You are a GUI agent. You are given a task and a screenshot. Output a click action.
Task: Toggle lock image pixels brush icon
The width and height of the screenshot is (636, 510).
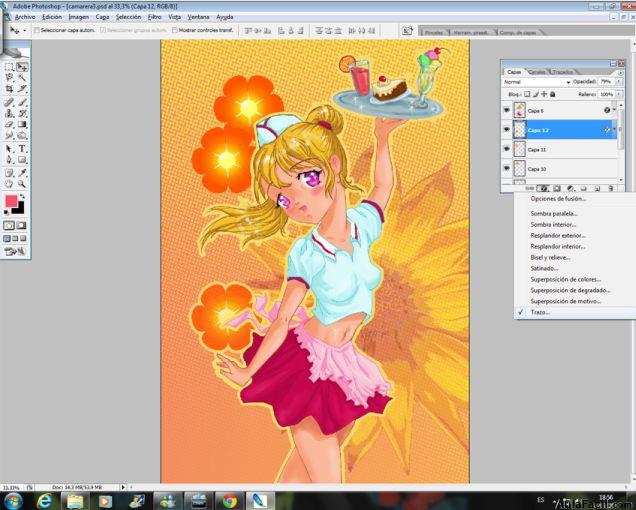click(x=535, y=94)
